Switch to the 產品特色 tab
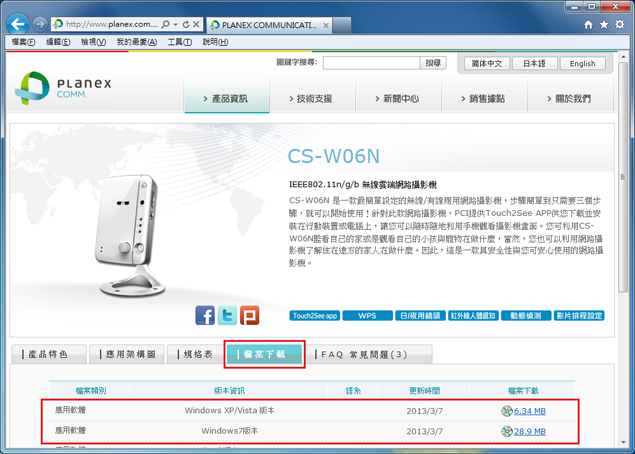The image size is (635, 454). click(49, 354)
